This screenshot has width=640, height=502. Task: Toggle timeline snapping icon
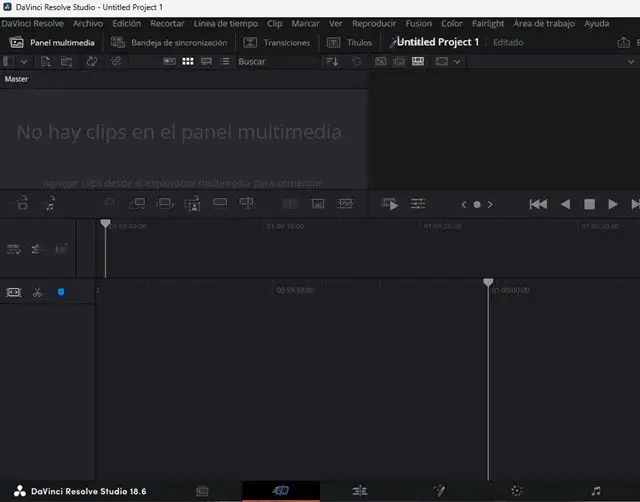pos(13,292)
